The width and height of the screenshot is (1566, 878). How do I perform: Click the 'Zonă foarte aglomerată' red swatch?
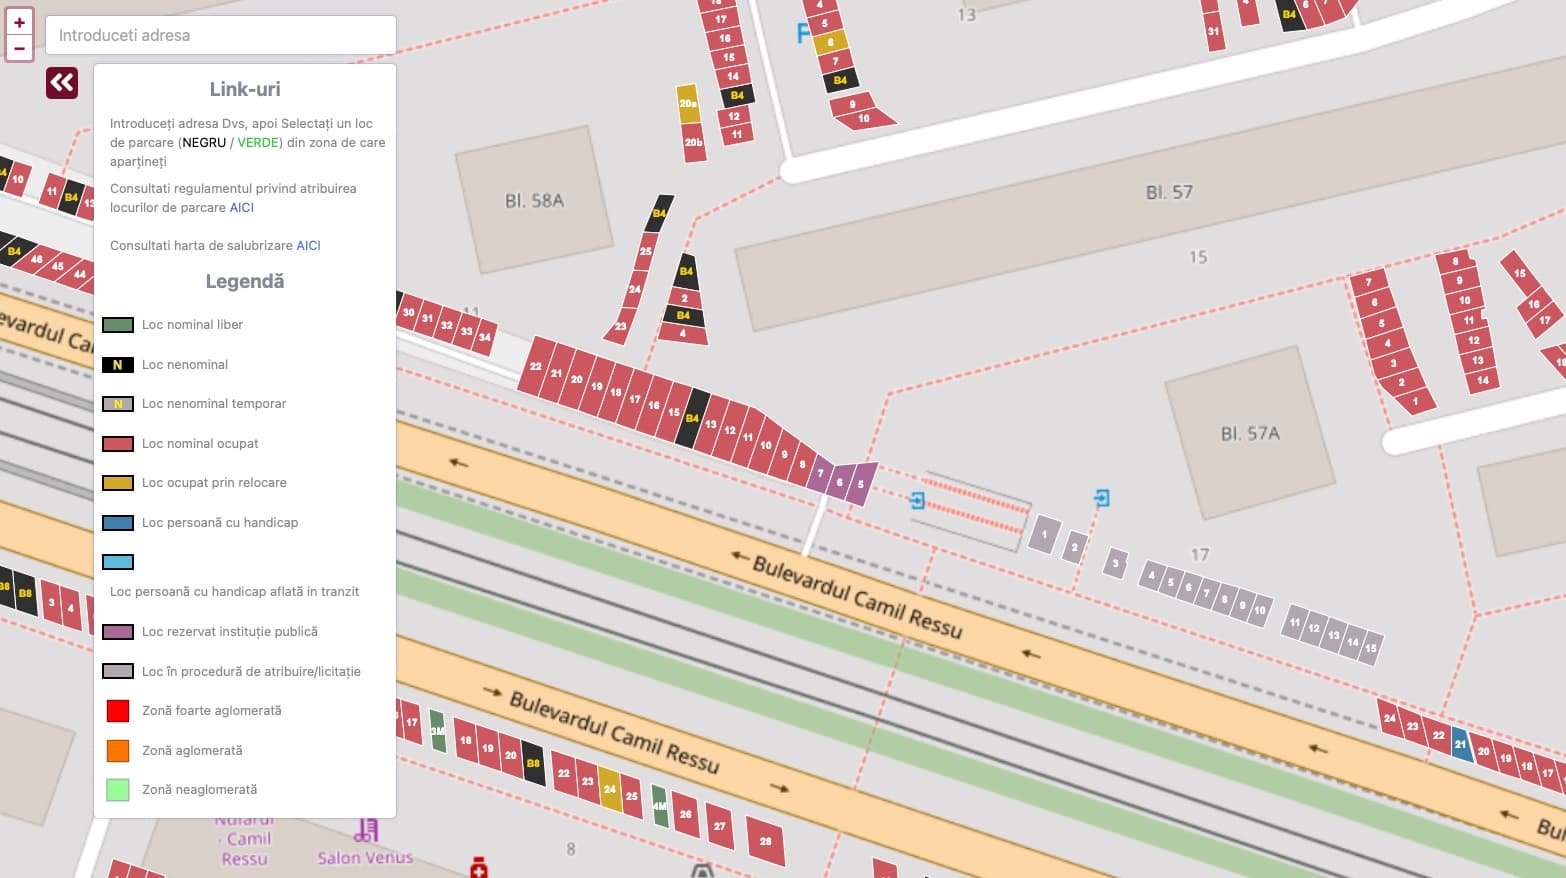118,711
